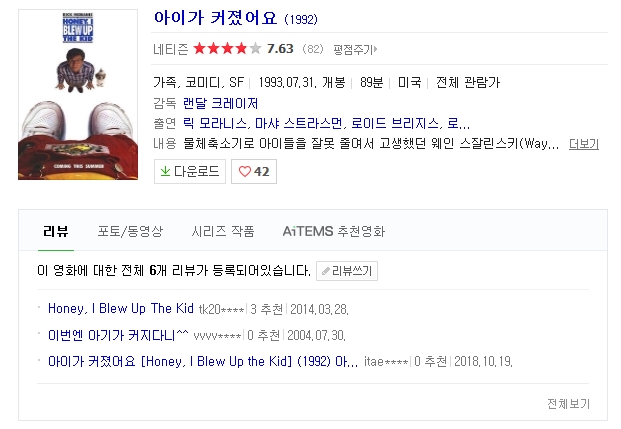
Task: Click the pencil icon on 리뷰쓰기 button
Action: coord(326,271)
